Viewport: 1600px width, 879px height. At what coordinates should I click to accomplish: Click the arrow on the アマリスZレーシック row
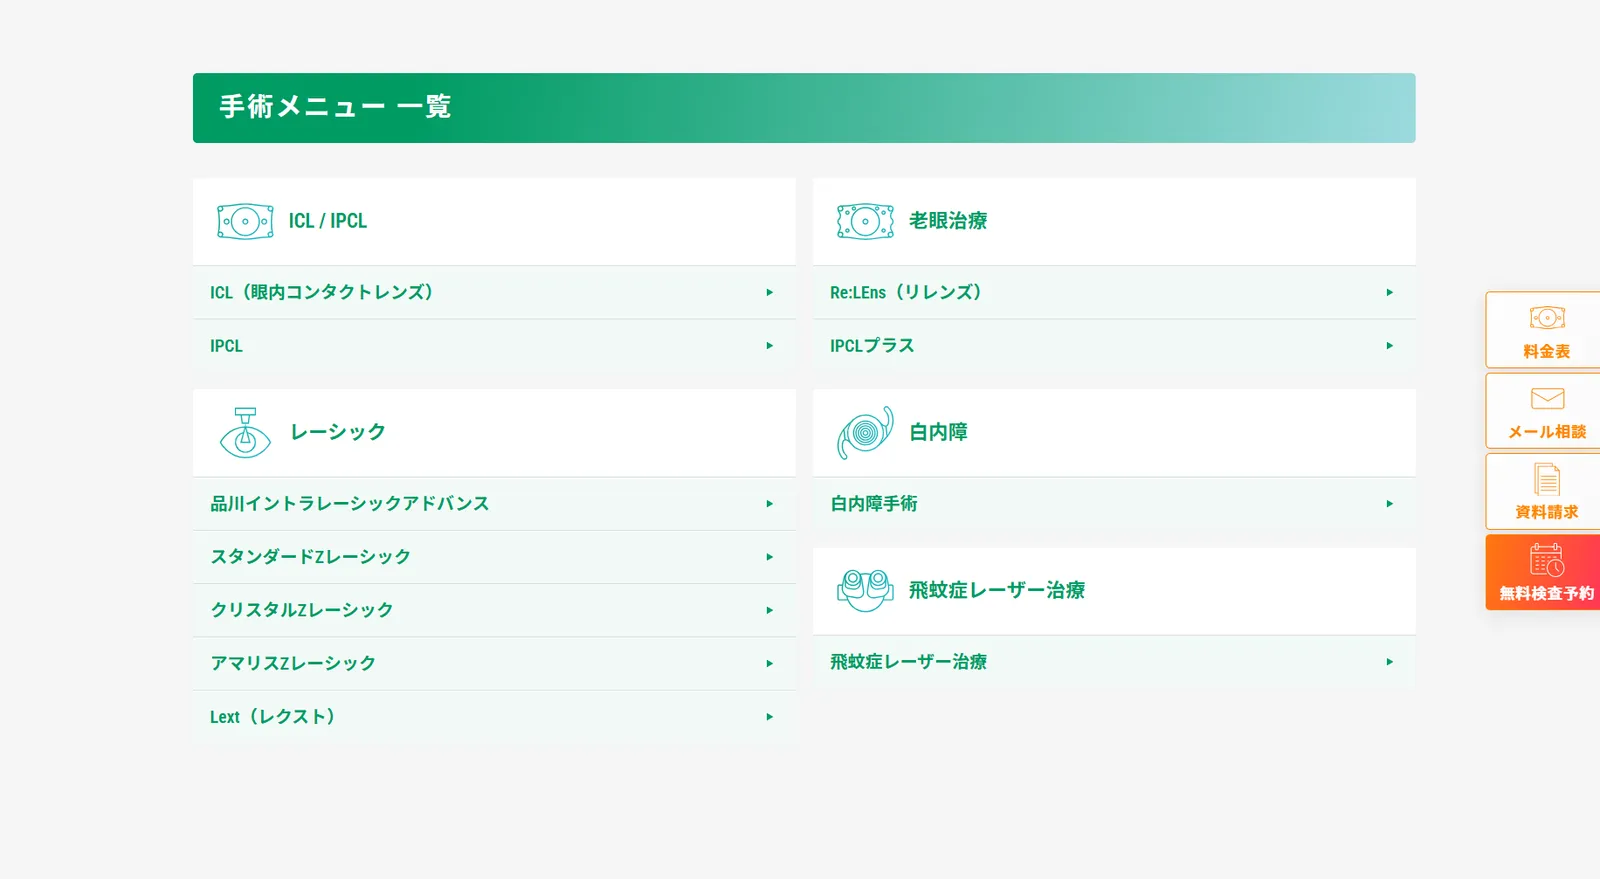(x=770, y=664)
